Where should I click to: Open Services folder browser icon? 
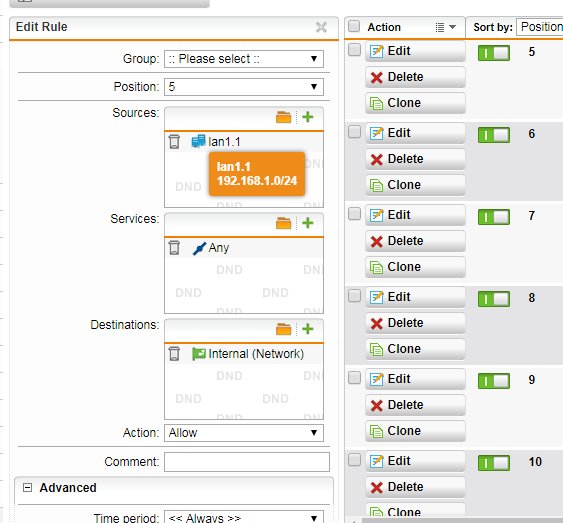[283, 223]
